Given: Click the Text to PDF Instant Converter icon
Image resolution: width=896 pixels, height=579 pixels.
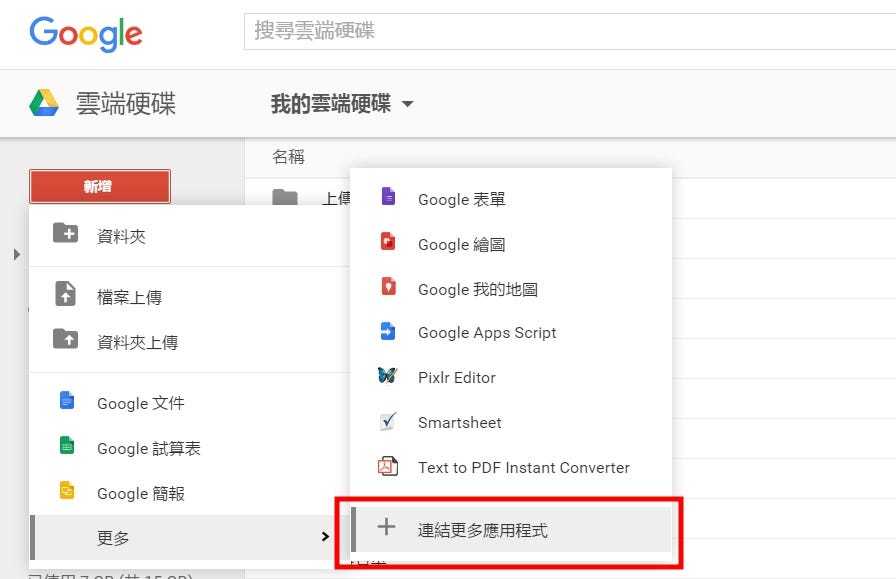Looking at the screenshot, I should [388, 466].
